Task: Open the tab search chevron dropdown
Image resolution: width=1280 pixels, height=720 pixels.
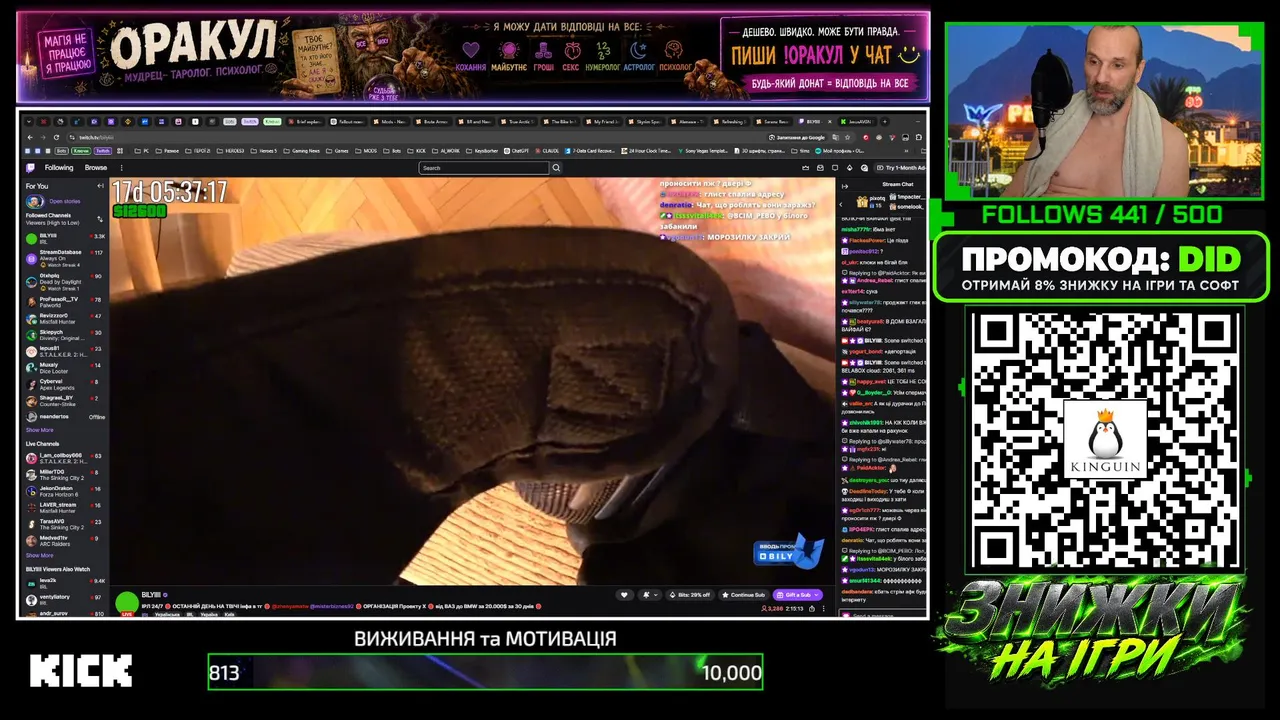Action: pyautogui.click(x=30, y=121)
